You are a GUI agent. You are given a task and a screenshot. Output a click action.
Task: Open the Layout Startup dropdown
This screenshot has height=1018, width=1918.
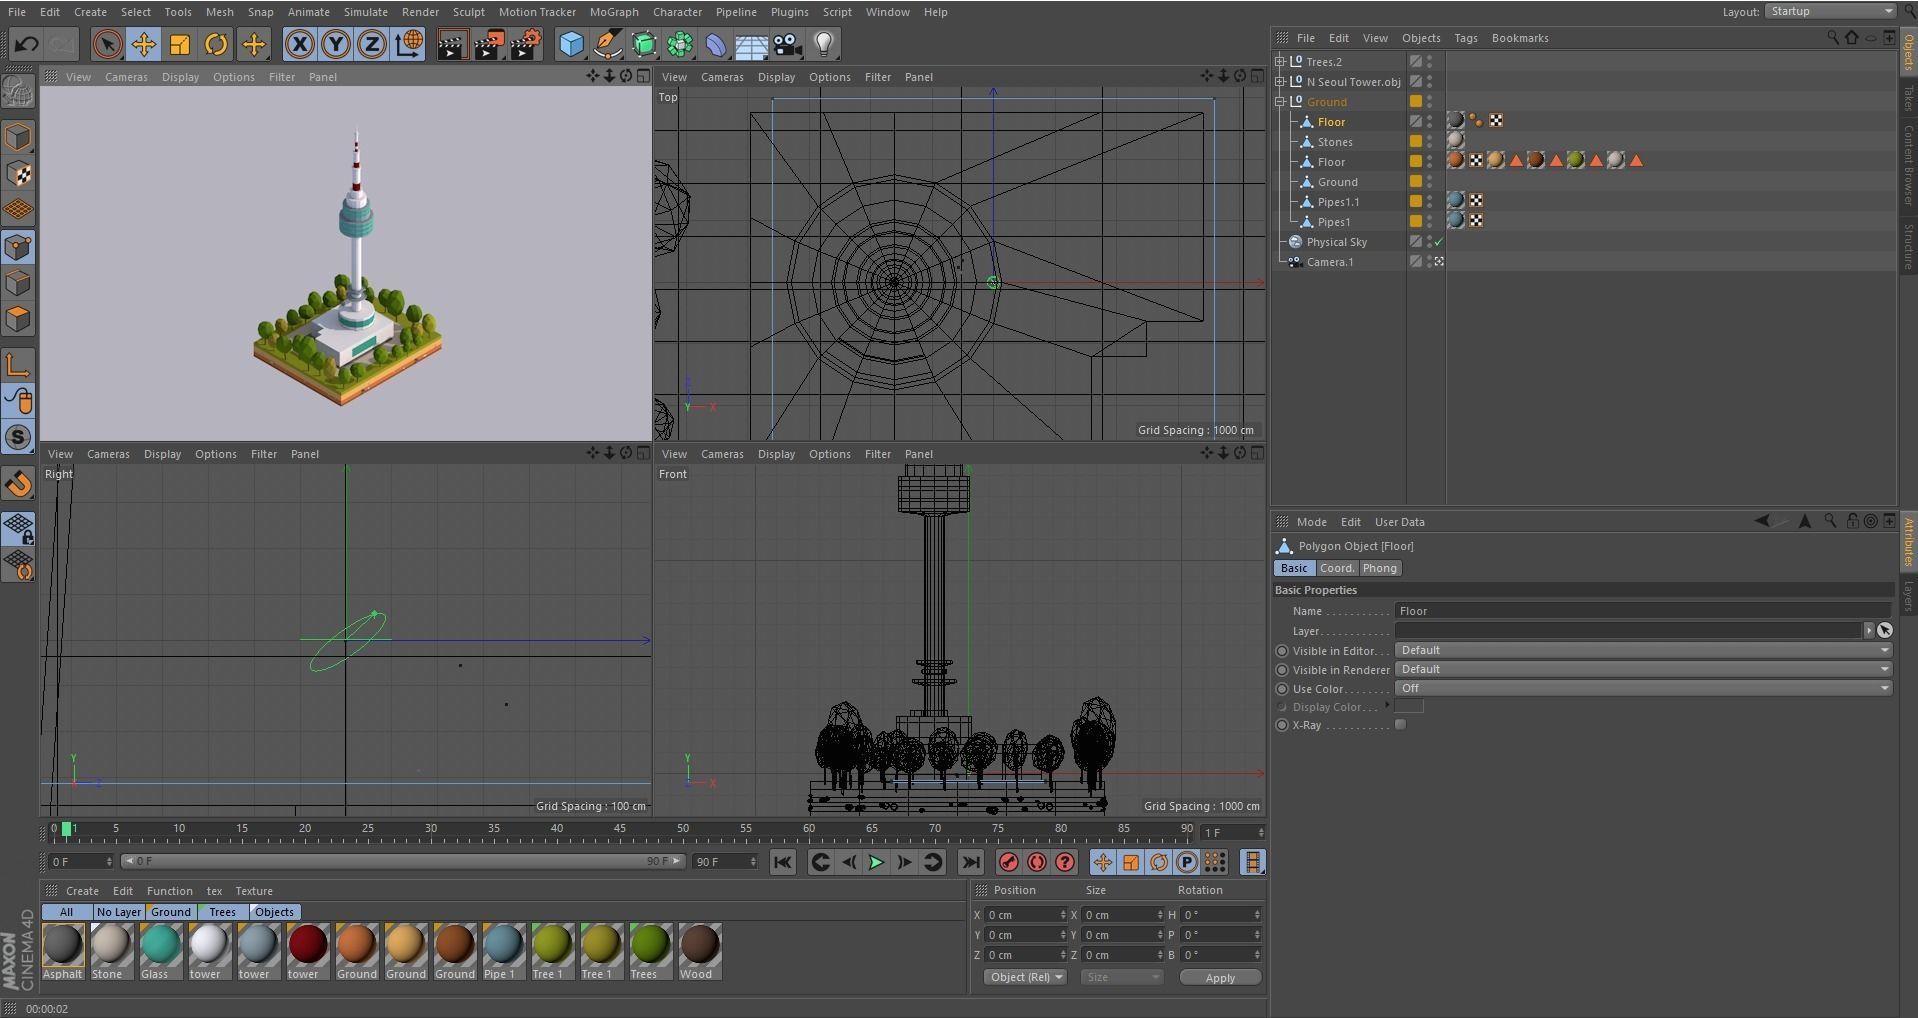click(x=1830, y=11)
